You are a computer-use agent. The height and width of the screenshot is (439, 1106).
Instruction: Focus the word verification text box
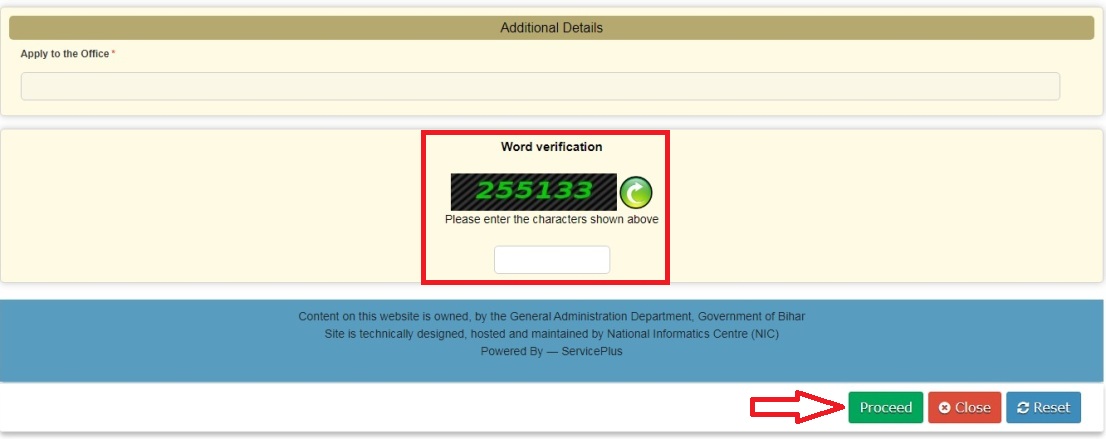click(552, 260)
